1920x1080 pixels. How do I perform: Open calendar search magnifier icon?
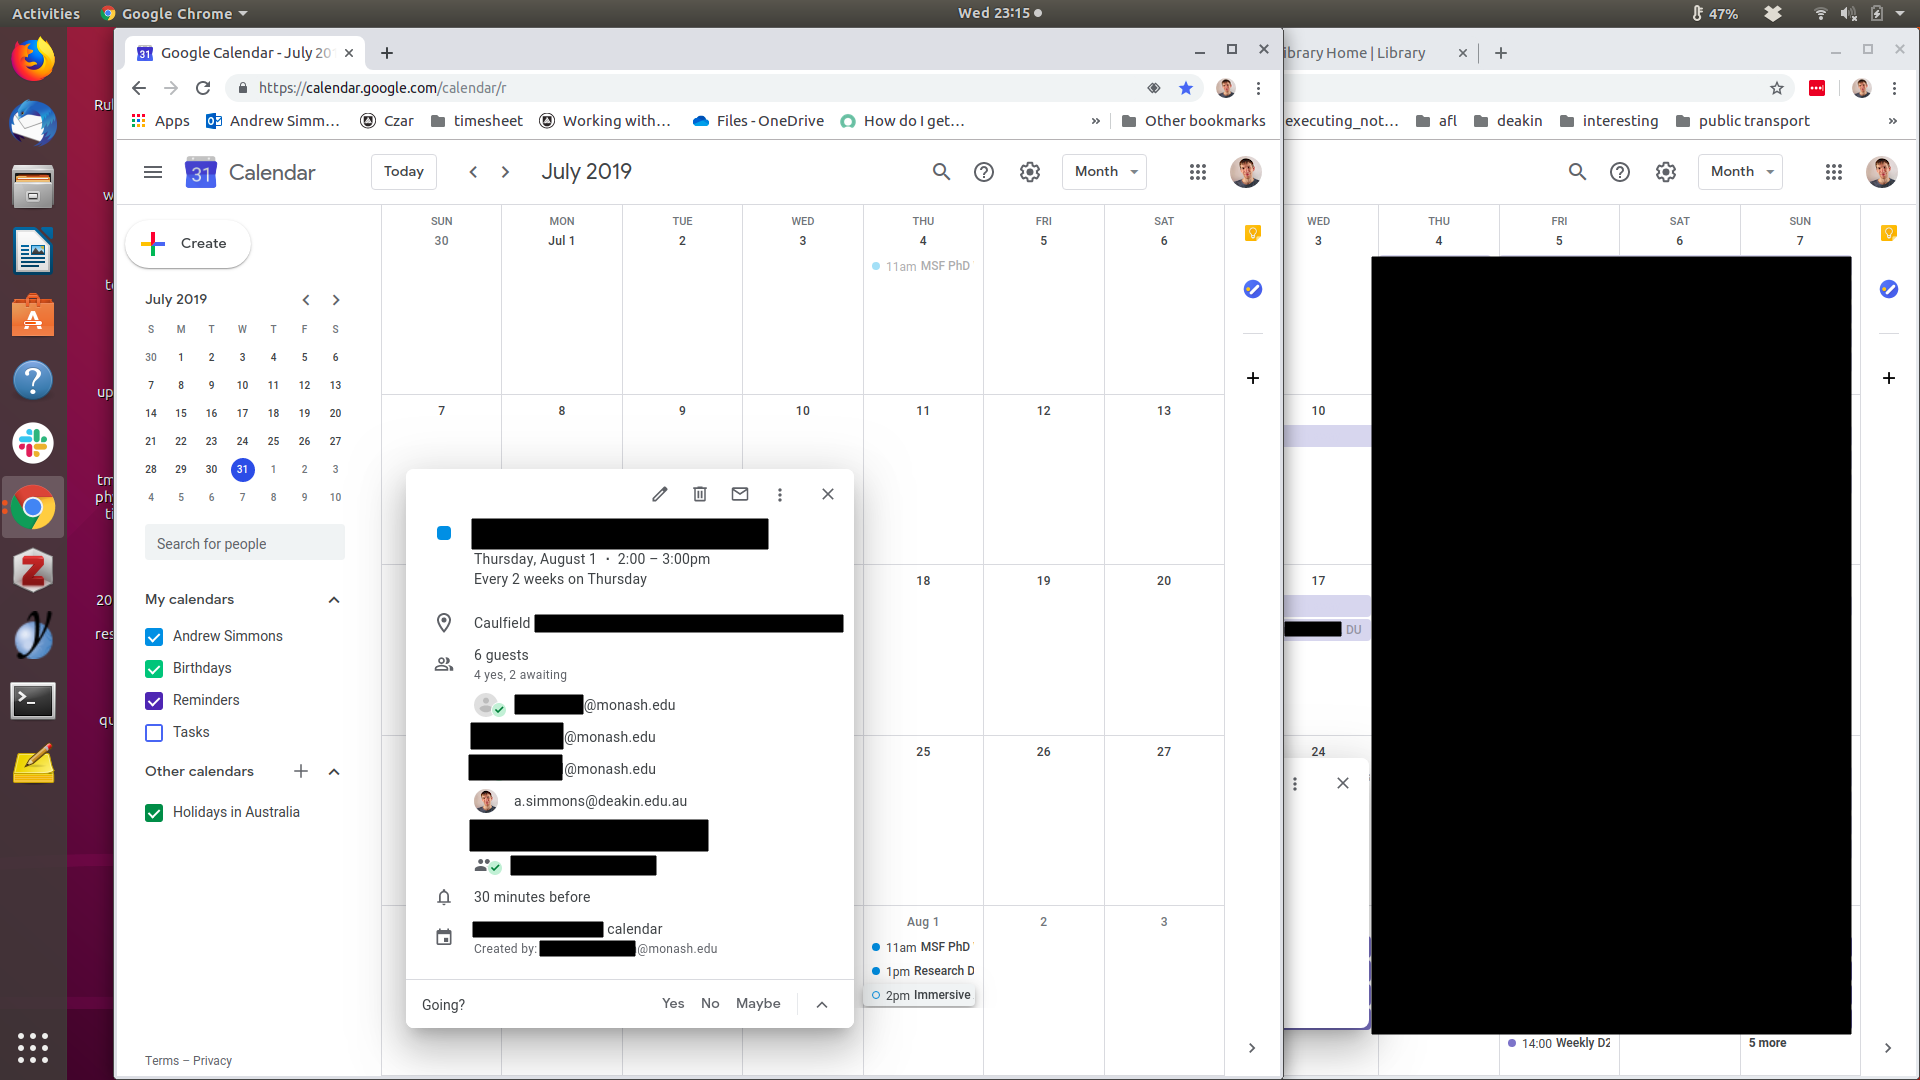[941, 172]
